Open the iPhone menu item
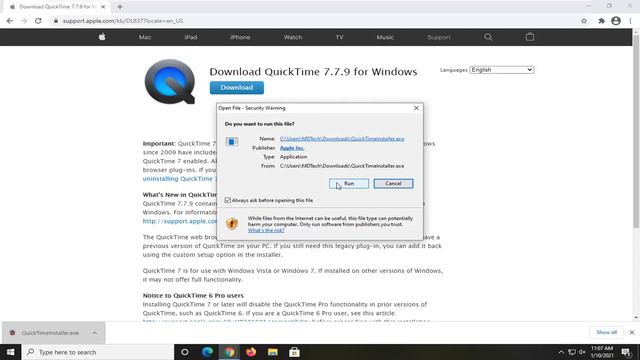This screenshot has height=360, width=640. pos(240,37)
